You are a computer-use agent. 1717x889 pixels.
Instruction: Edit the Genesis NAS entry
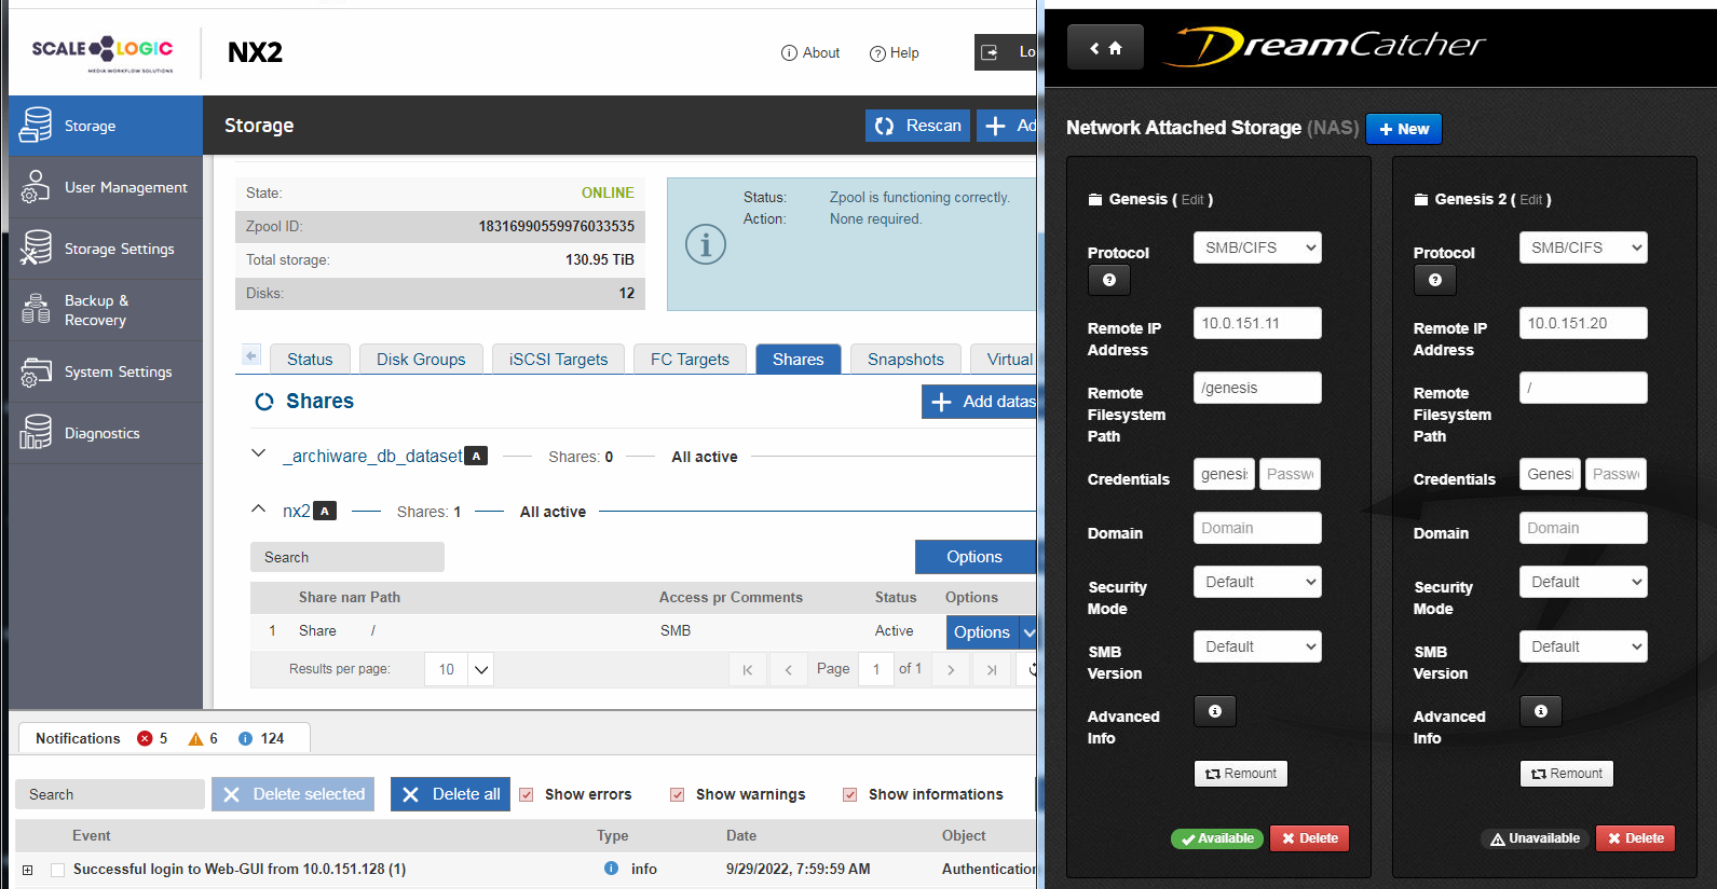click(1192, 200)
